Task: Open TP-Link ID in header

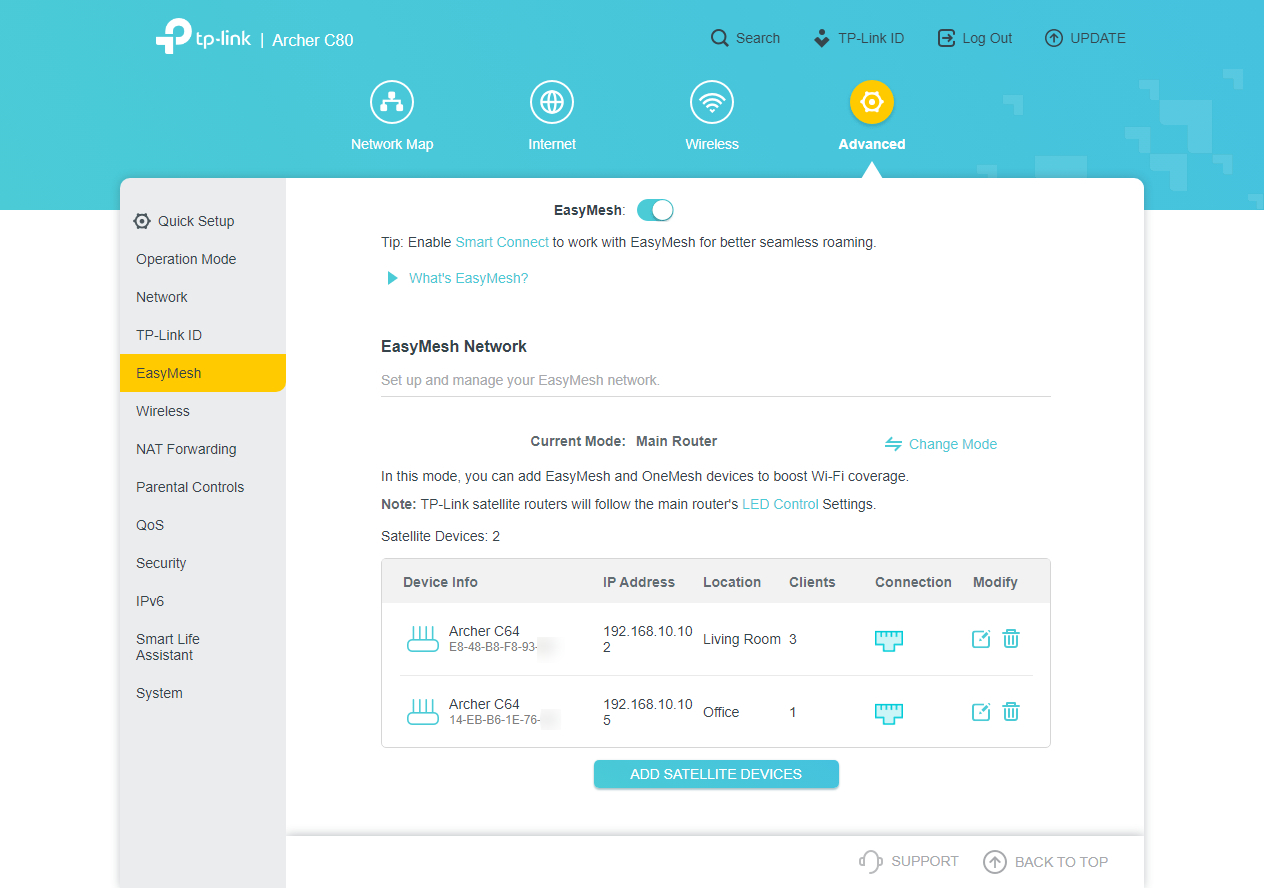Action: (x=858, y=38)
